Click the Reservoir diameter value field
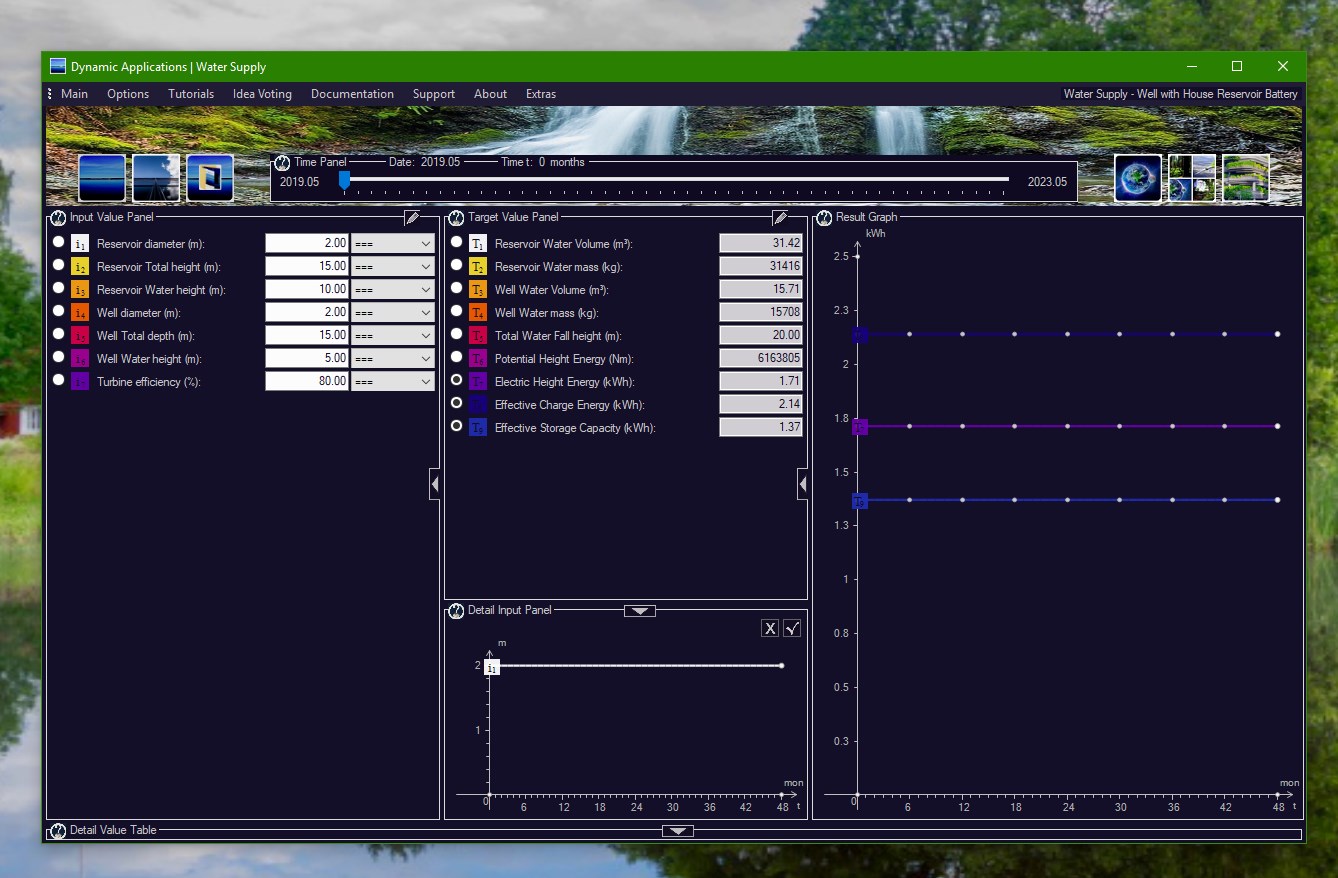 coord(307,243)
